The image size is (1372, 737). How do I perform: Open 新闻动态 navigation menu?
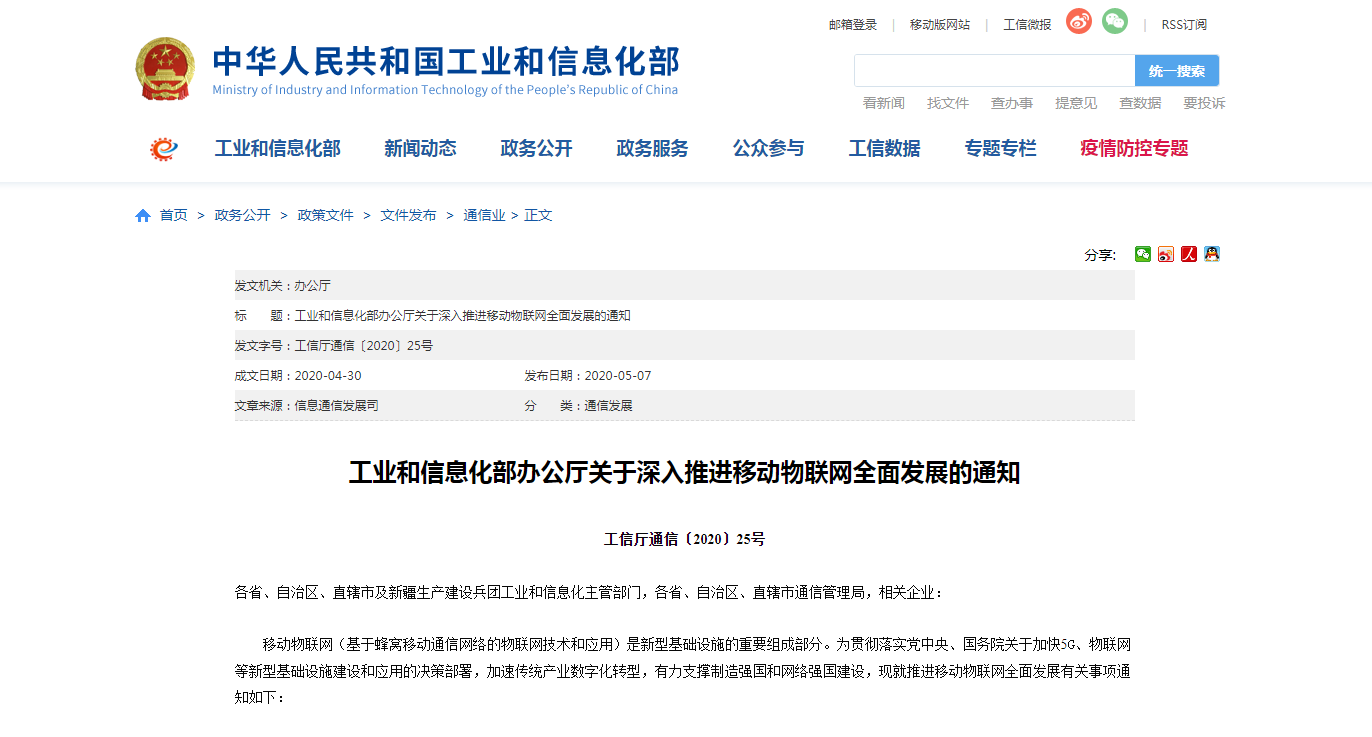click(x=420, y=149)
